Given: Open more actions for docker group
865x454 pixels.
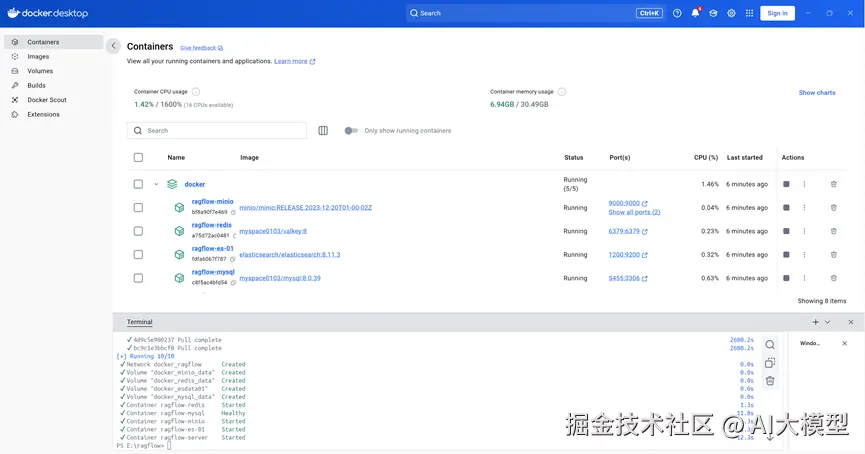Looking at the screenshot, I should pyautogui.click(x=804, y=184).
